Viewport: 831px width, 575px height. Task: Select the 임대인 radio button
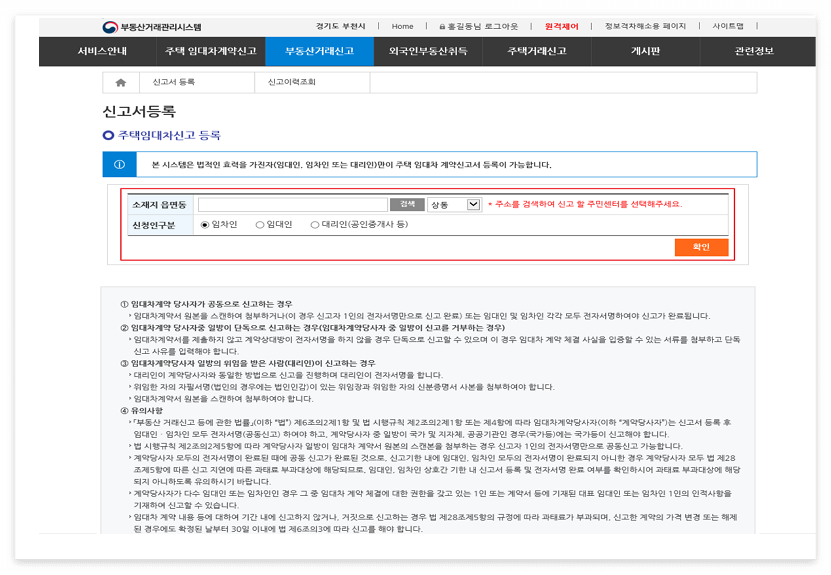tap(260, 225)
